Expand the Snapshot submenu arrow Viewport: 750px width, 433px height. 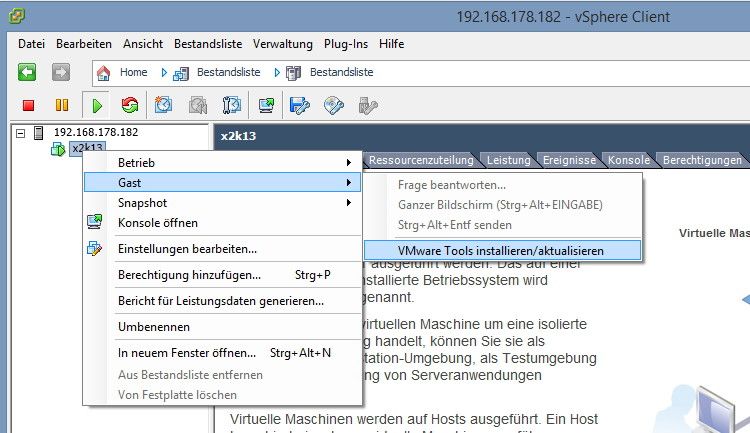pyautogui.click(x=349, y=203)
